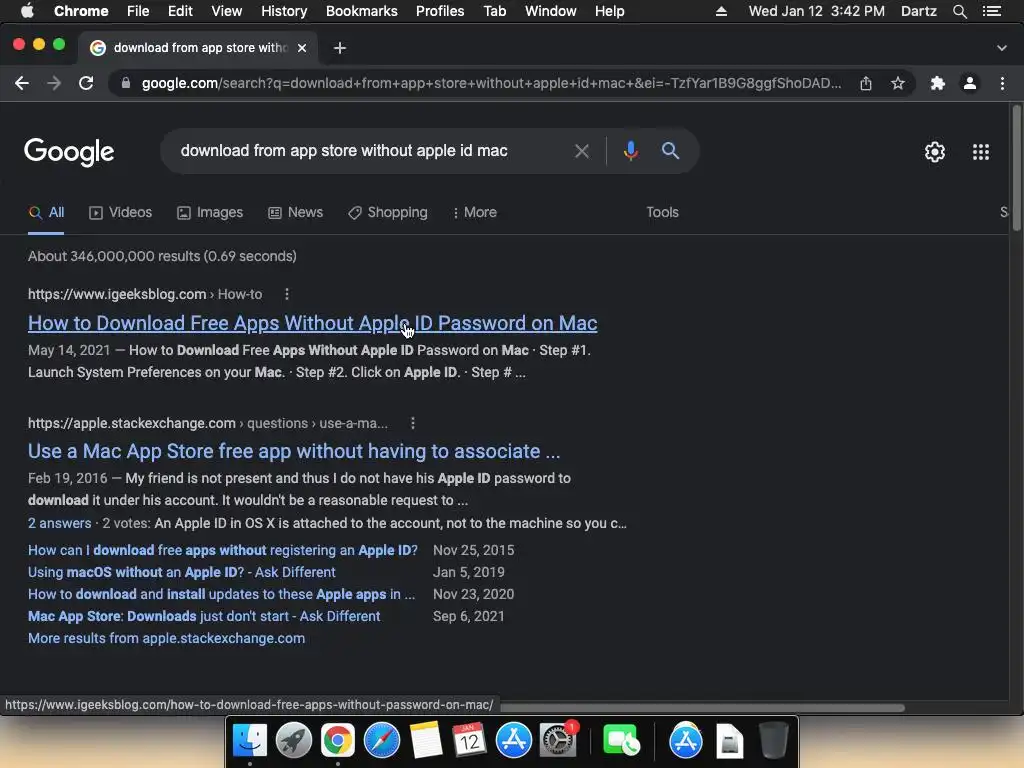The image size is (1024, 768).
Task: Open the History menu
Action: click(284, 11)
